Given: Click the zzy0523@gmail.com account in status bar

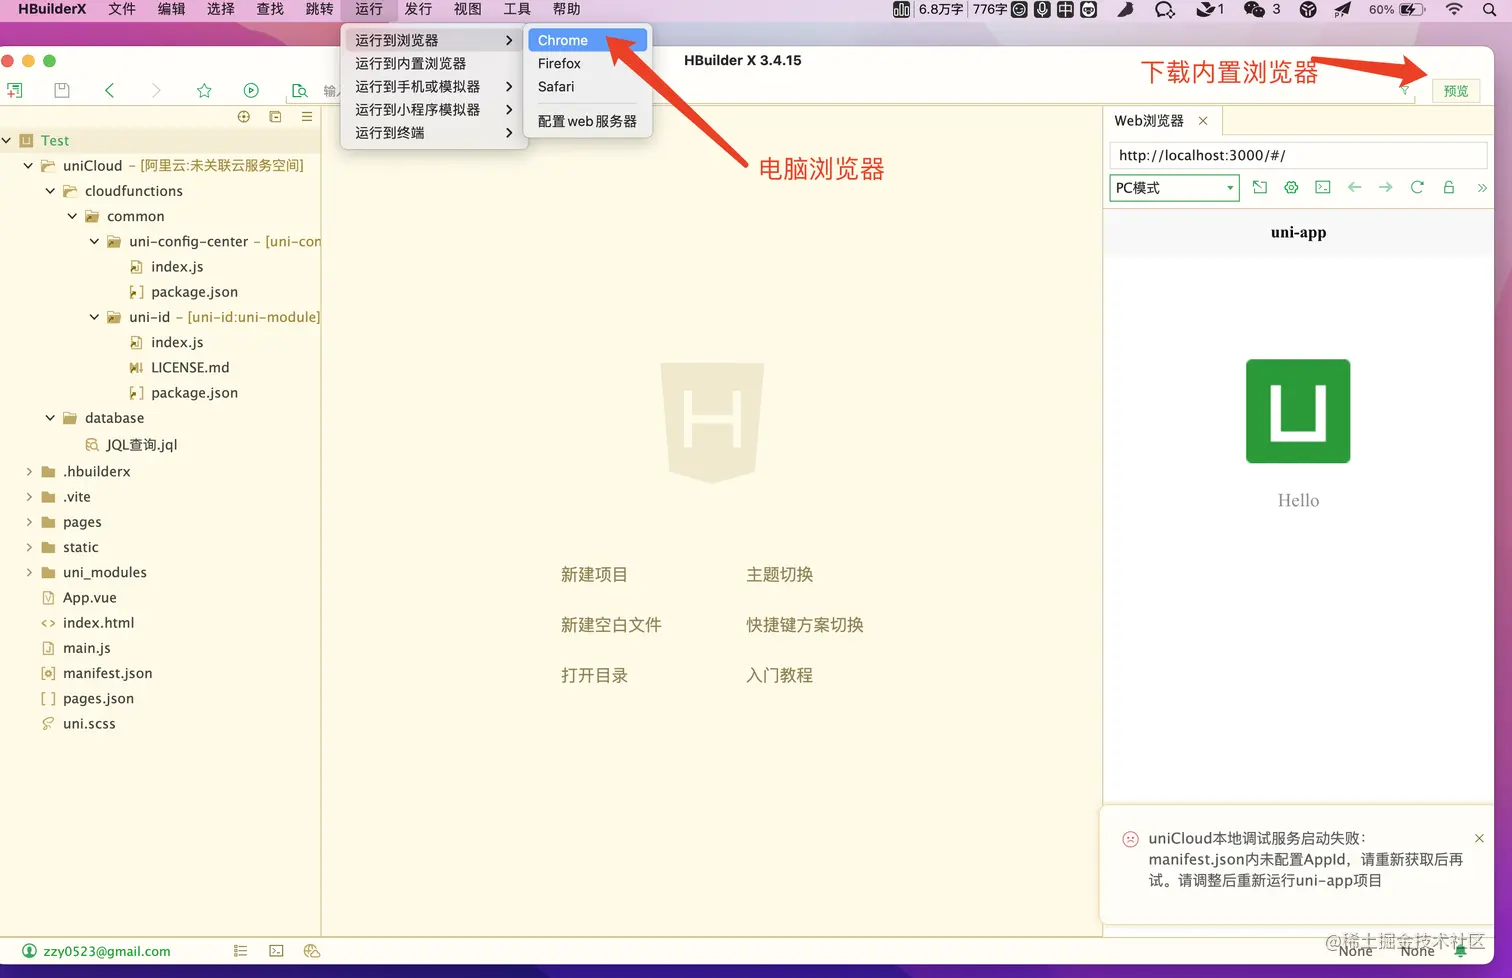Looking at the screenshot, I should (x=96, y=951).
